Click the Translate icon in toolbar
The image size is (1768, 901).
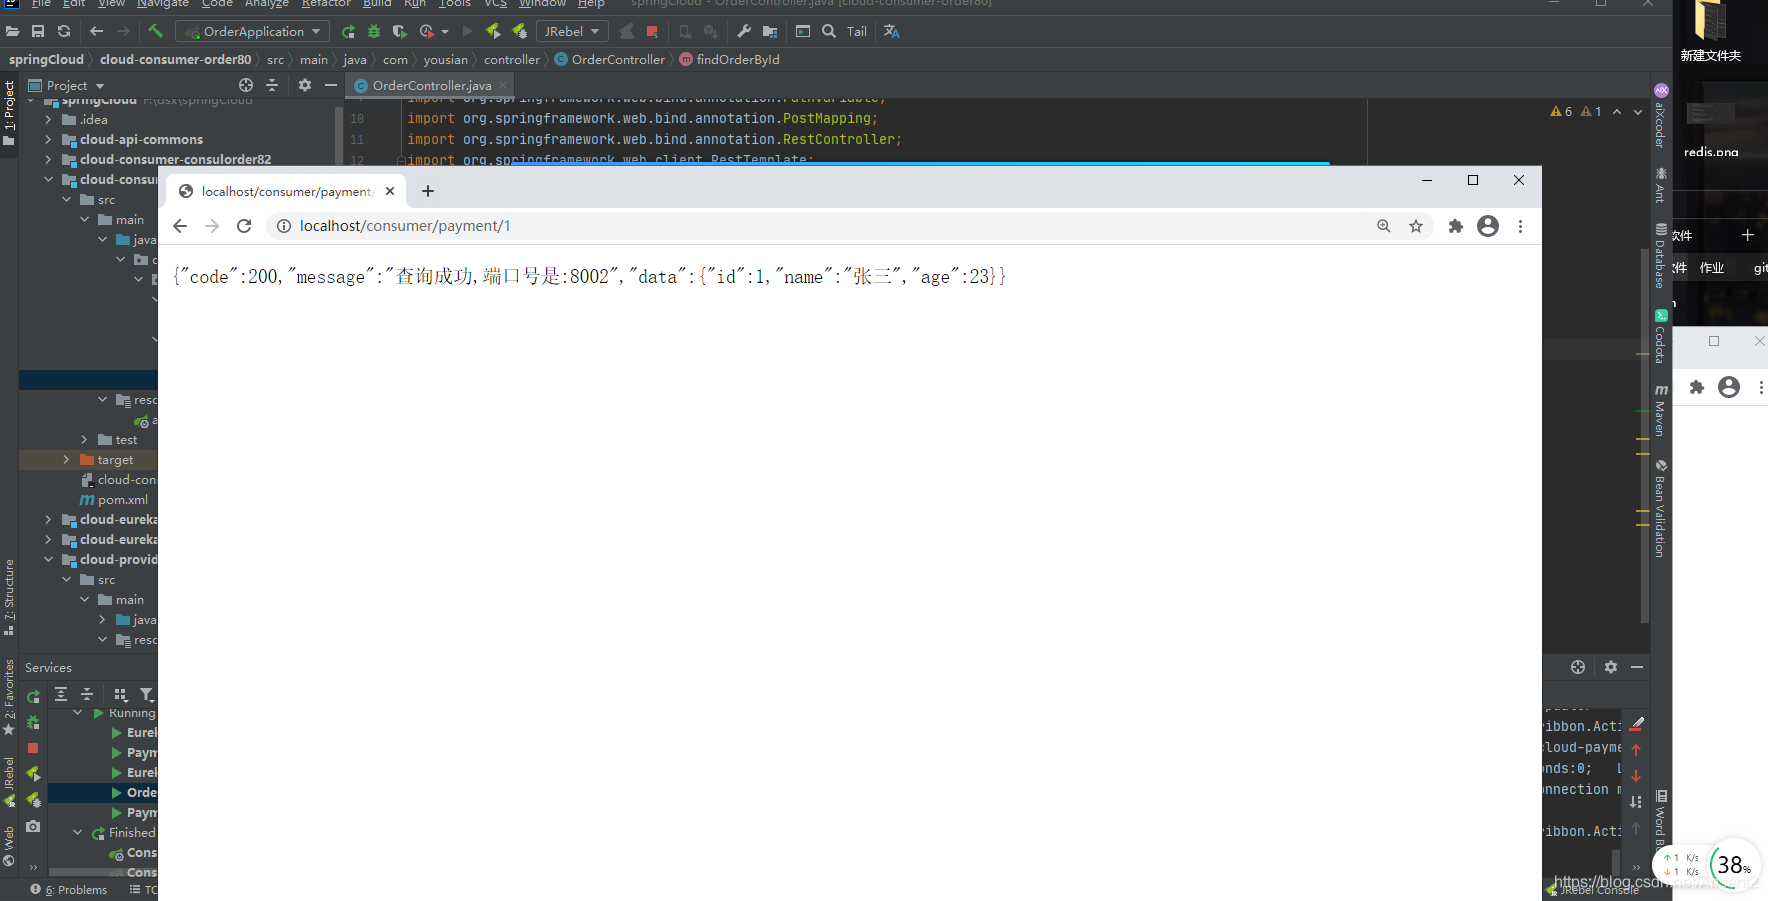pos(892,31)
